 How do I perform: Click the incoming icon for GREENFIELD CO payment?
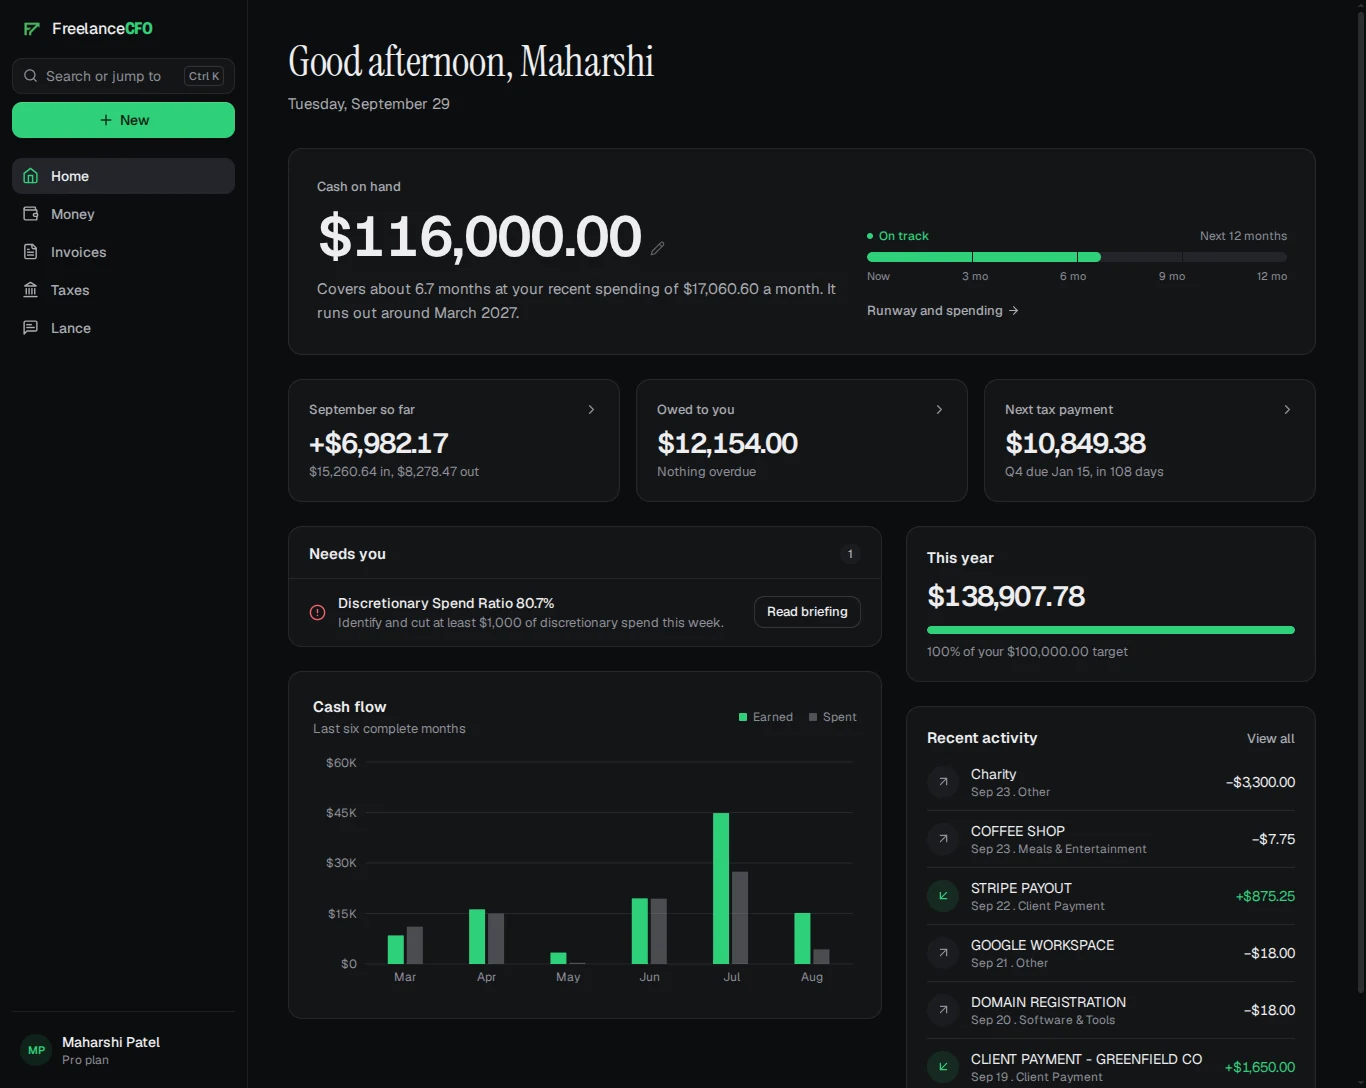pos(943,1067)
